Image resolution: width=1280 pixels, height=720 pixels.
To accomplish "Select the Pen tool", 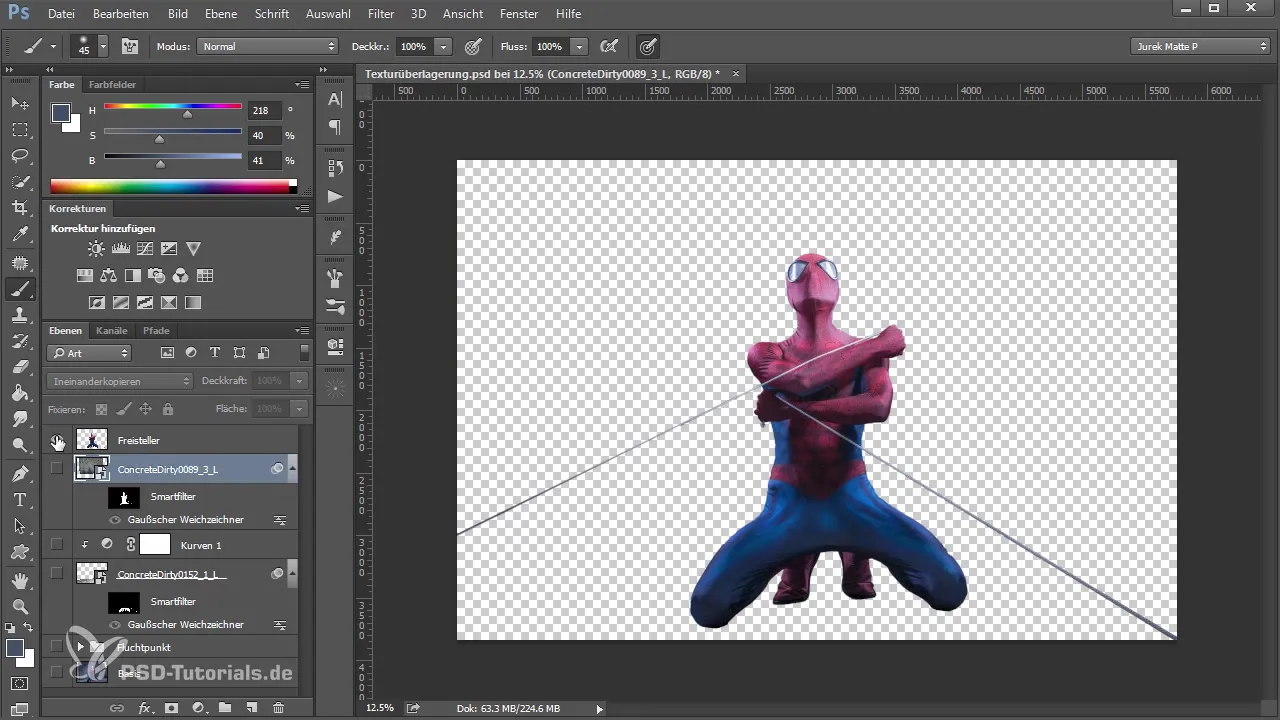I will point(20,473).
